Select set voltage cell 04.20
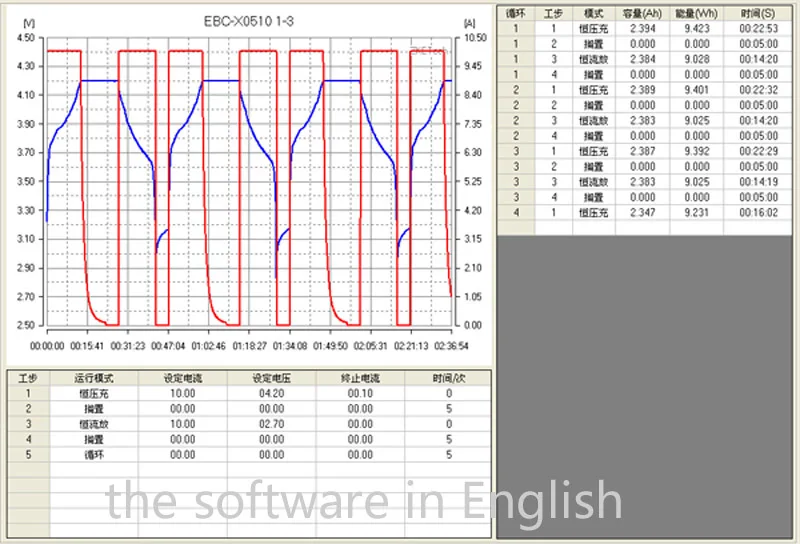800x544 pixels. point(271,393)
